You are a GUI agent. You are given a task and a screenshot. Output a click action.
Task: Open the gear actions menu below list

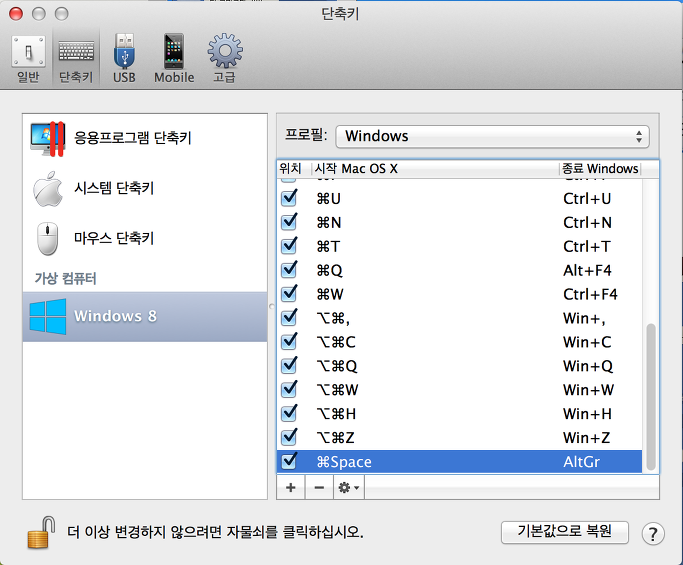click(x=349, y=487)
